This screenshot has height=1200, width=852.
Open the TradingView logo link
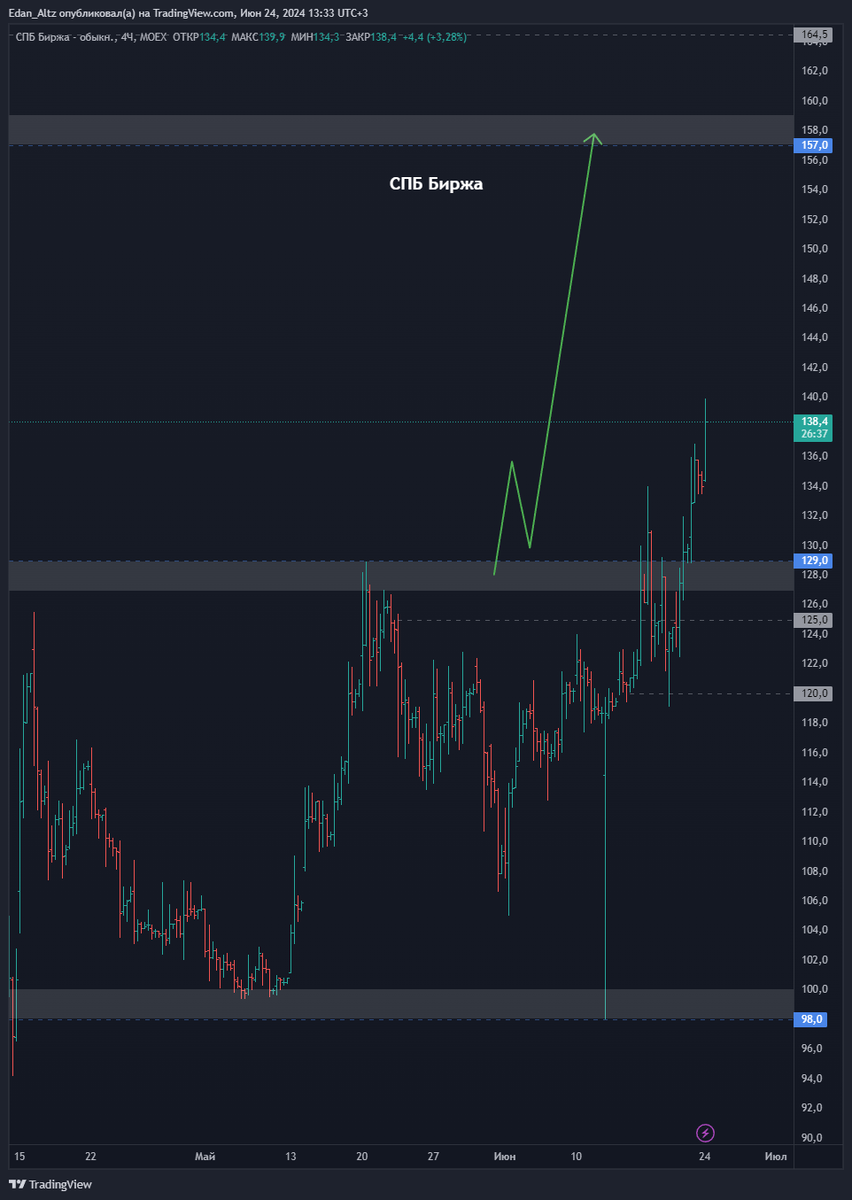[x=51, y=1184]
